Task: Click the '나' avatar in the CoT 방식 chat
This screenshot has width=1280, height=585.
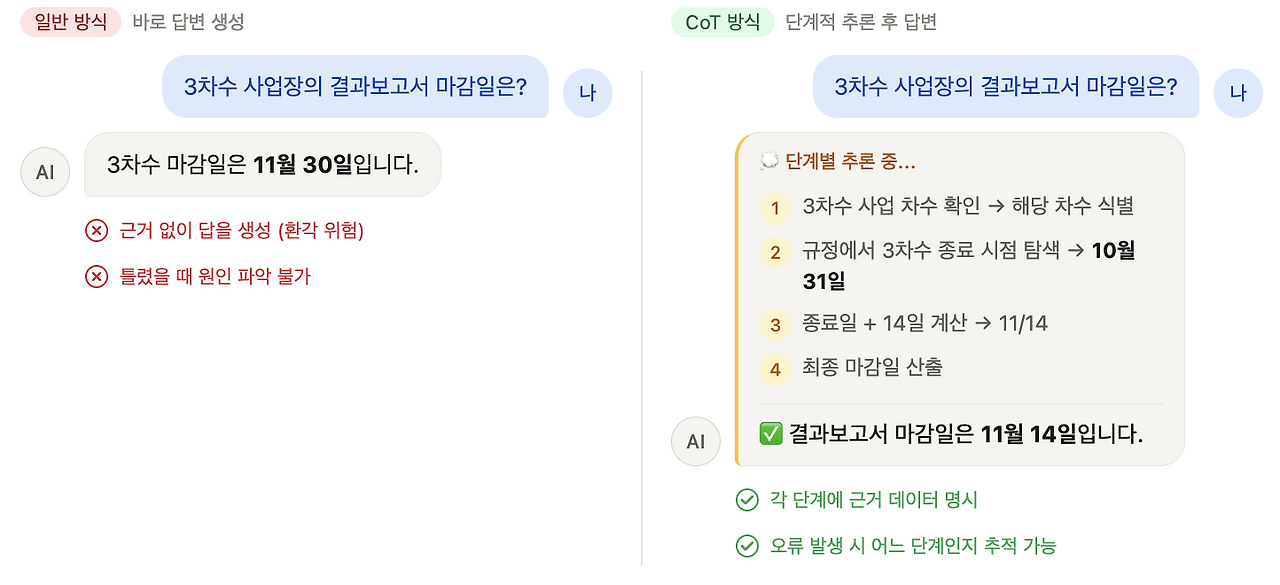Action: [1238, 93]
